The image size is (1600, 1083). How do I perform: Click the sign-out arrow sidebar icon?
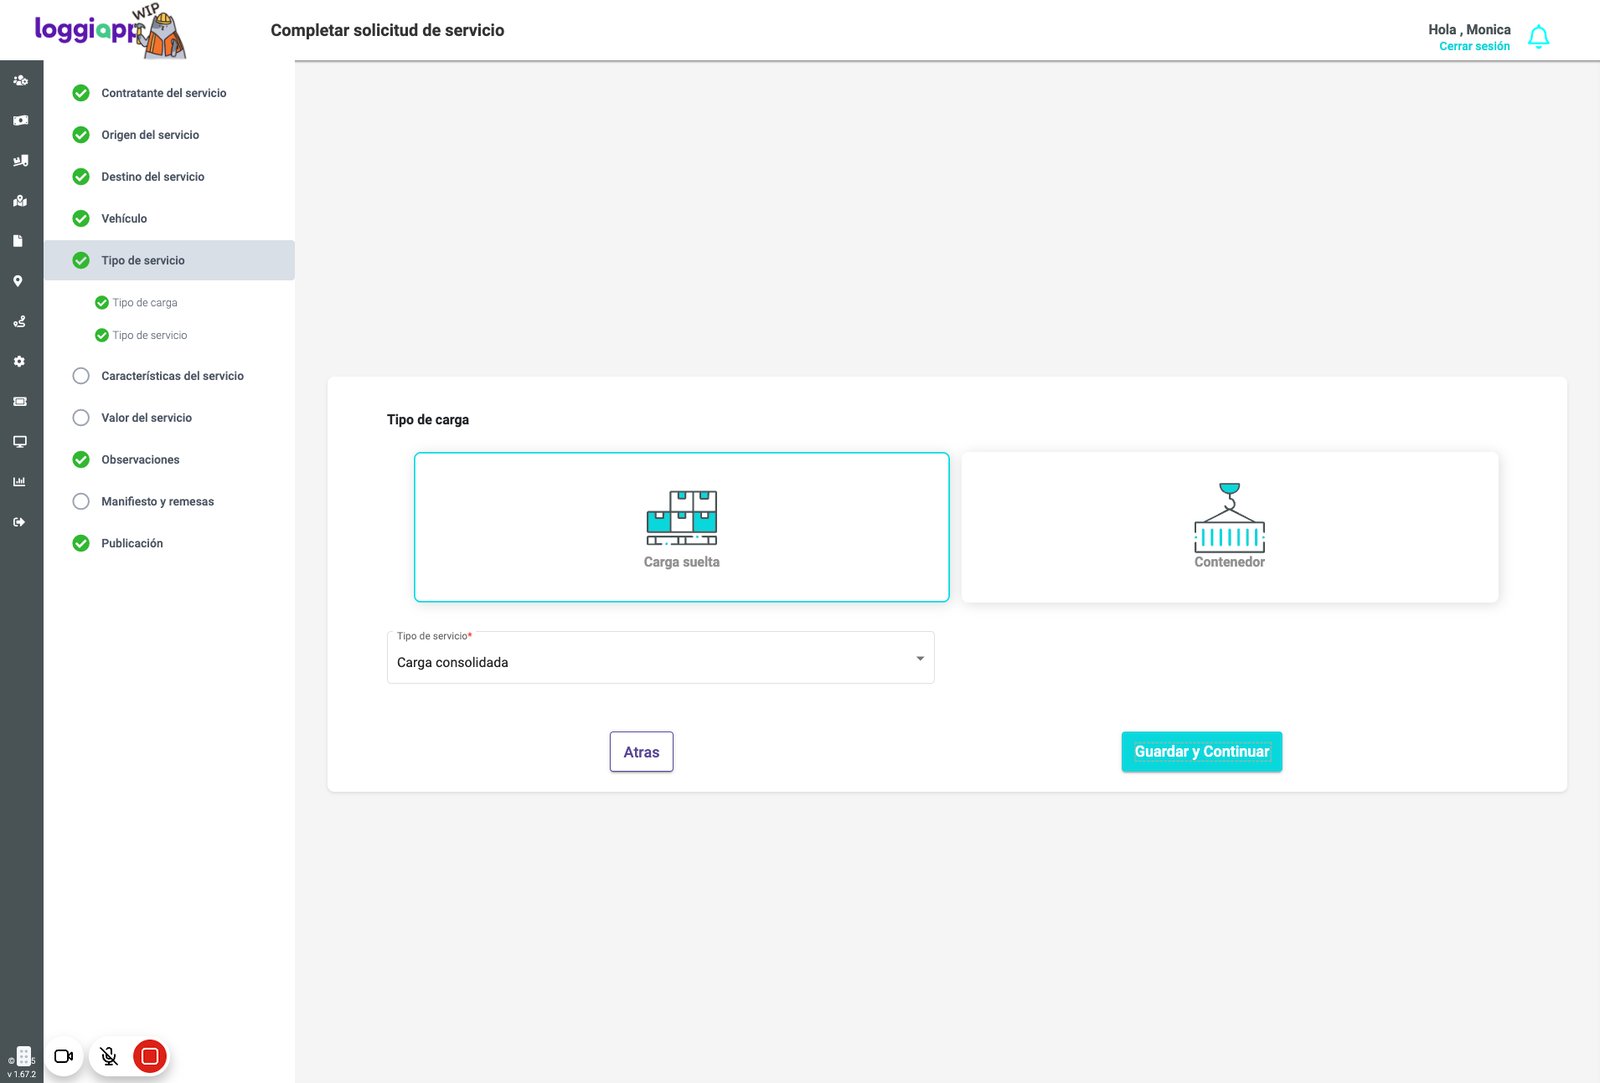pos(19,522)
